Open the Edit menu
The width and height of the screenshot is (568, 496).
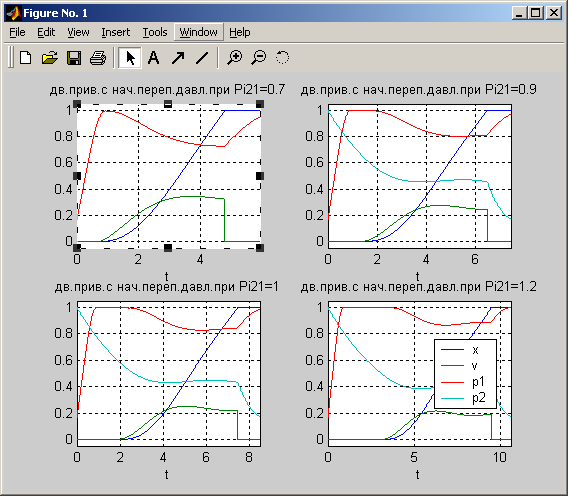(46, 32)
